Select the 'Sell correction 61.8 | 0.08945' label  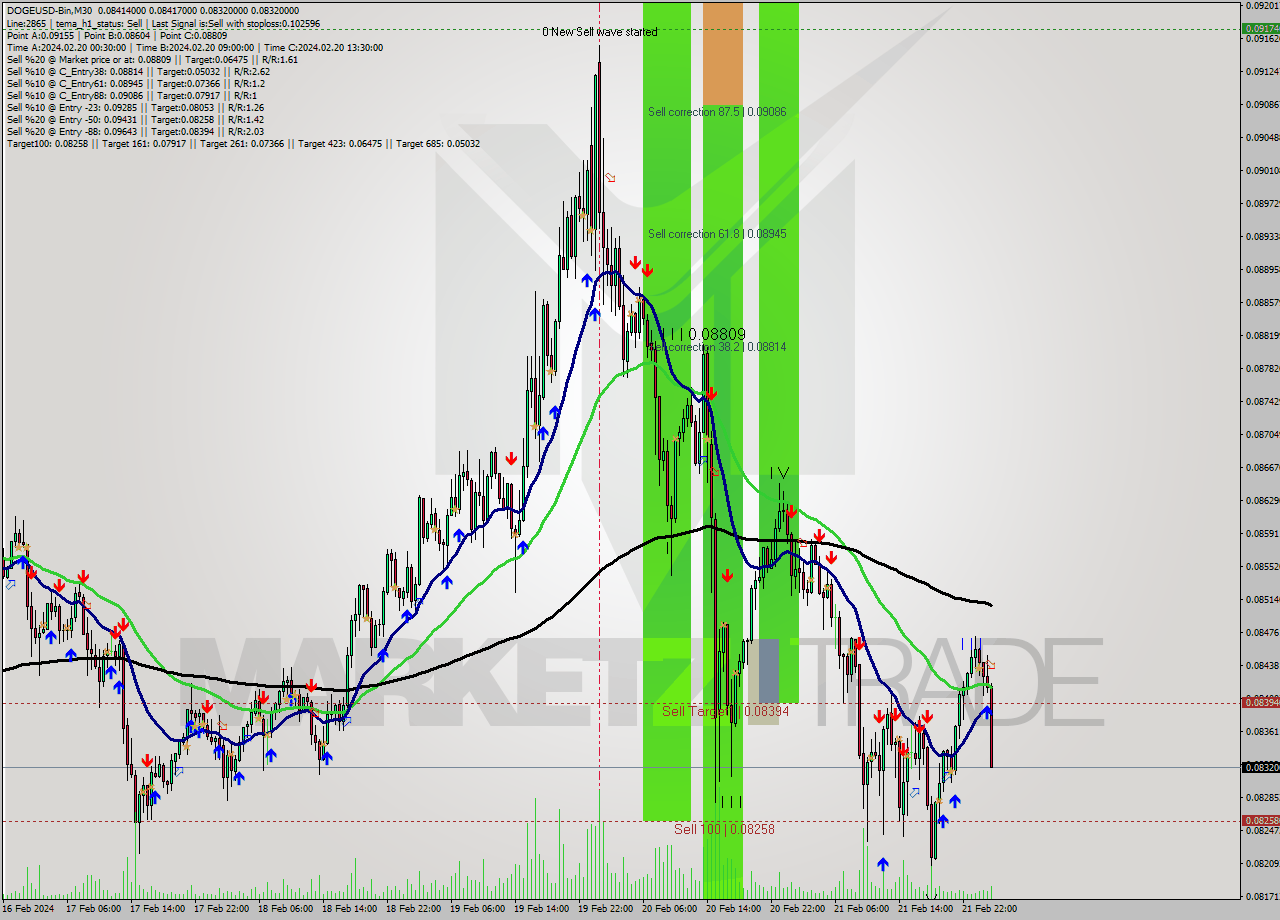[x=717, y=234]
